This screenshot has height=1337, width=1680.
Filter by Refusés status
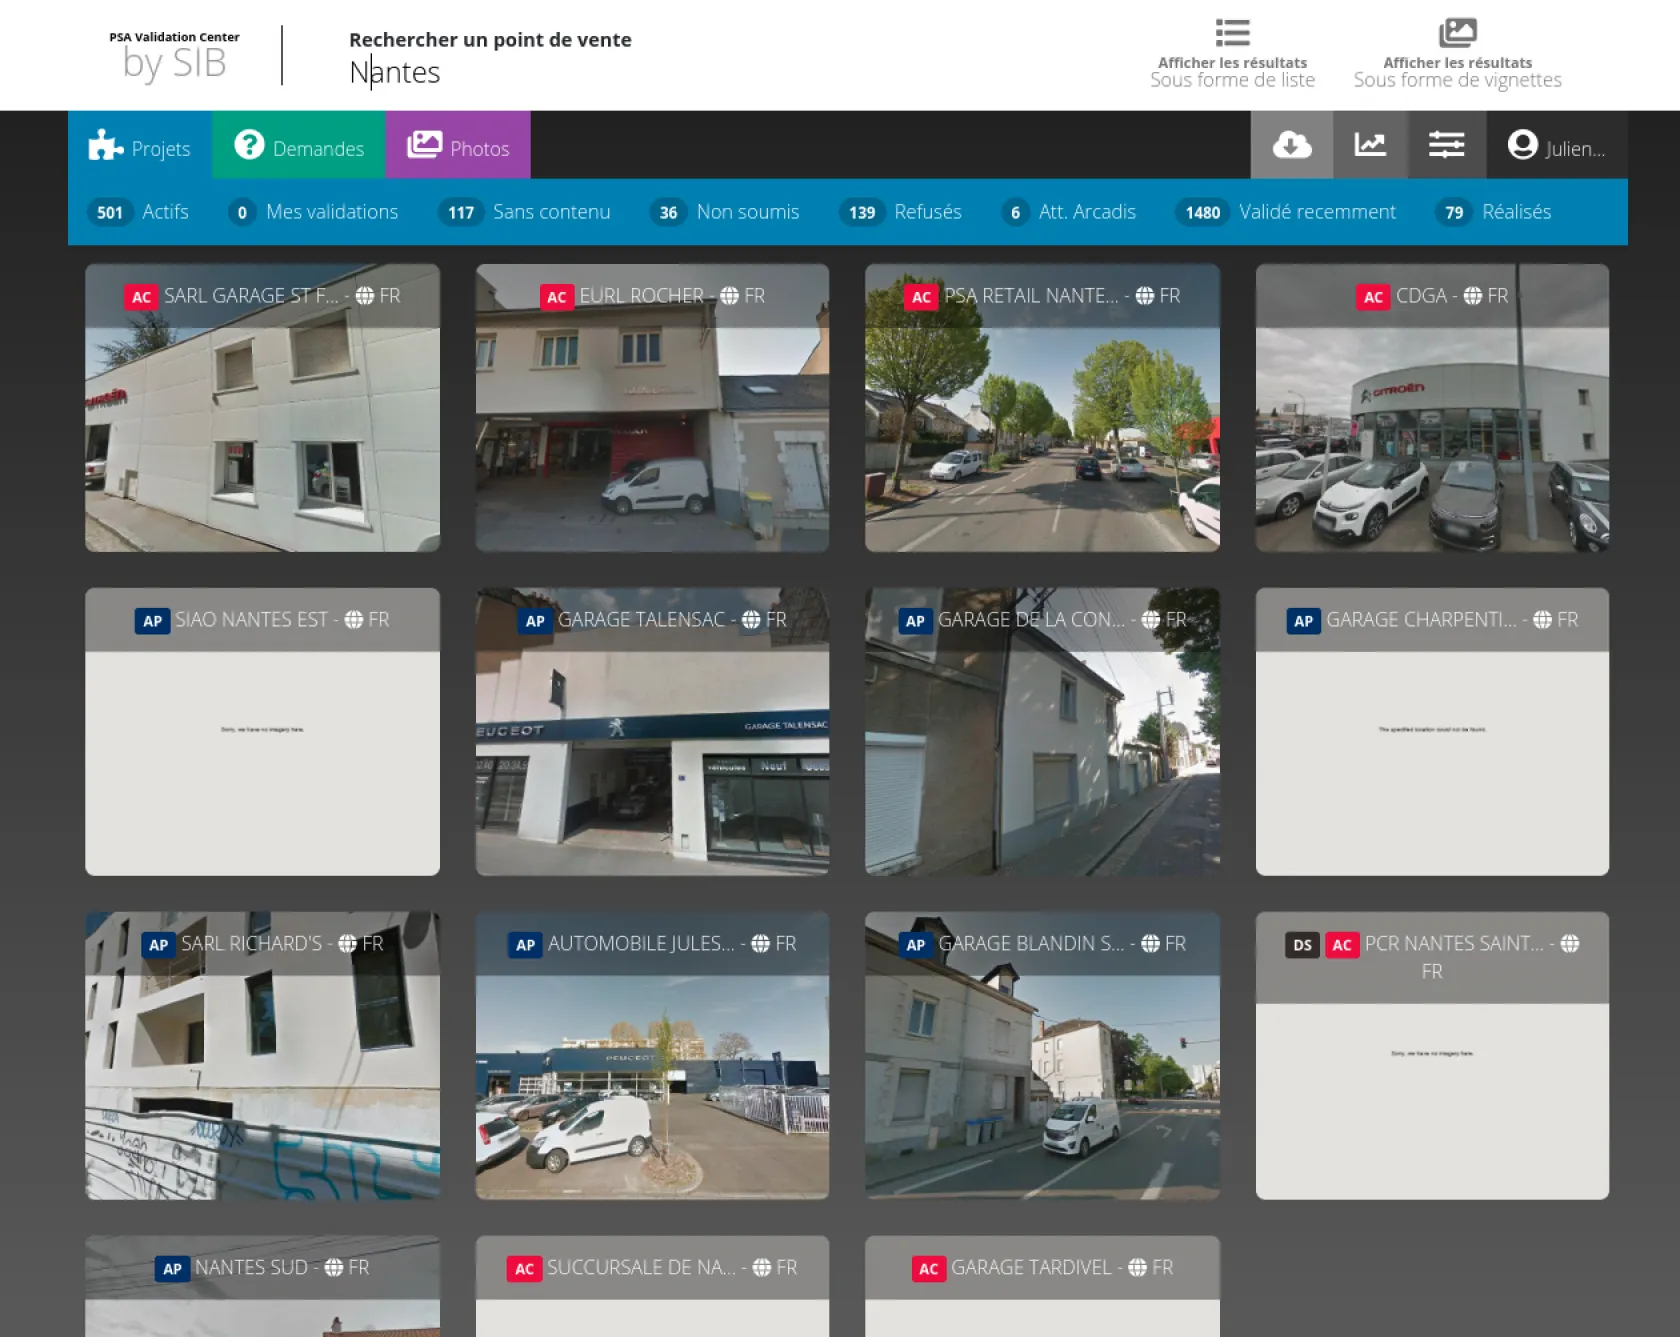(x=904, y=212)
